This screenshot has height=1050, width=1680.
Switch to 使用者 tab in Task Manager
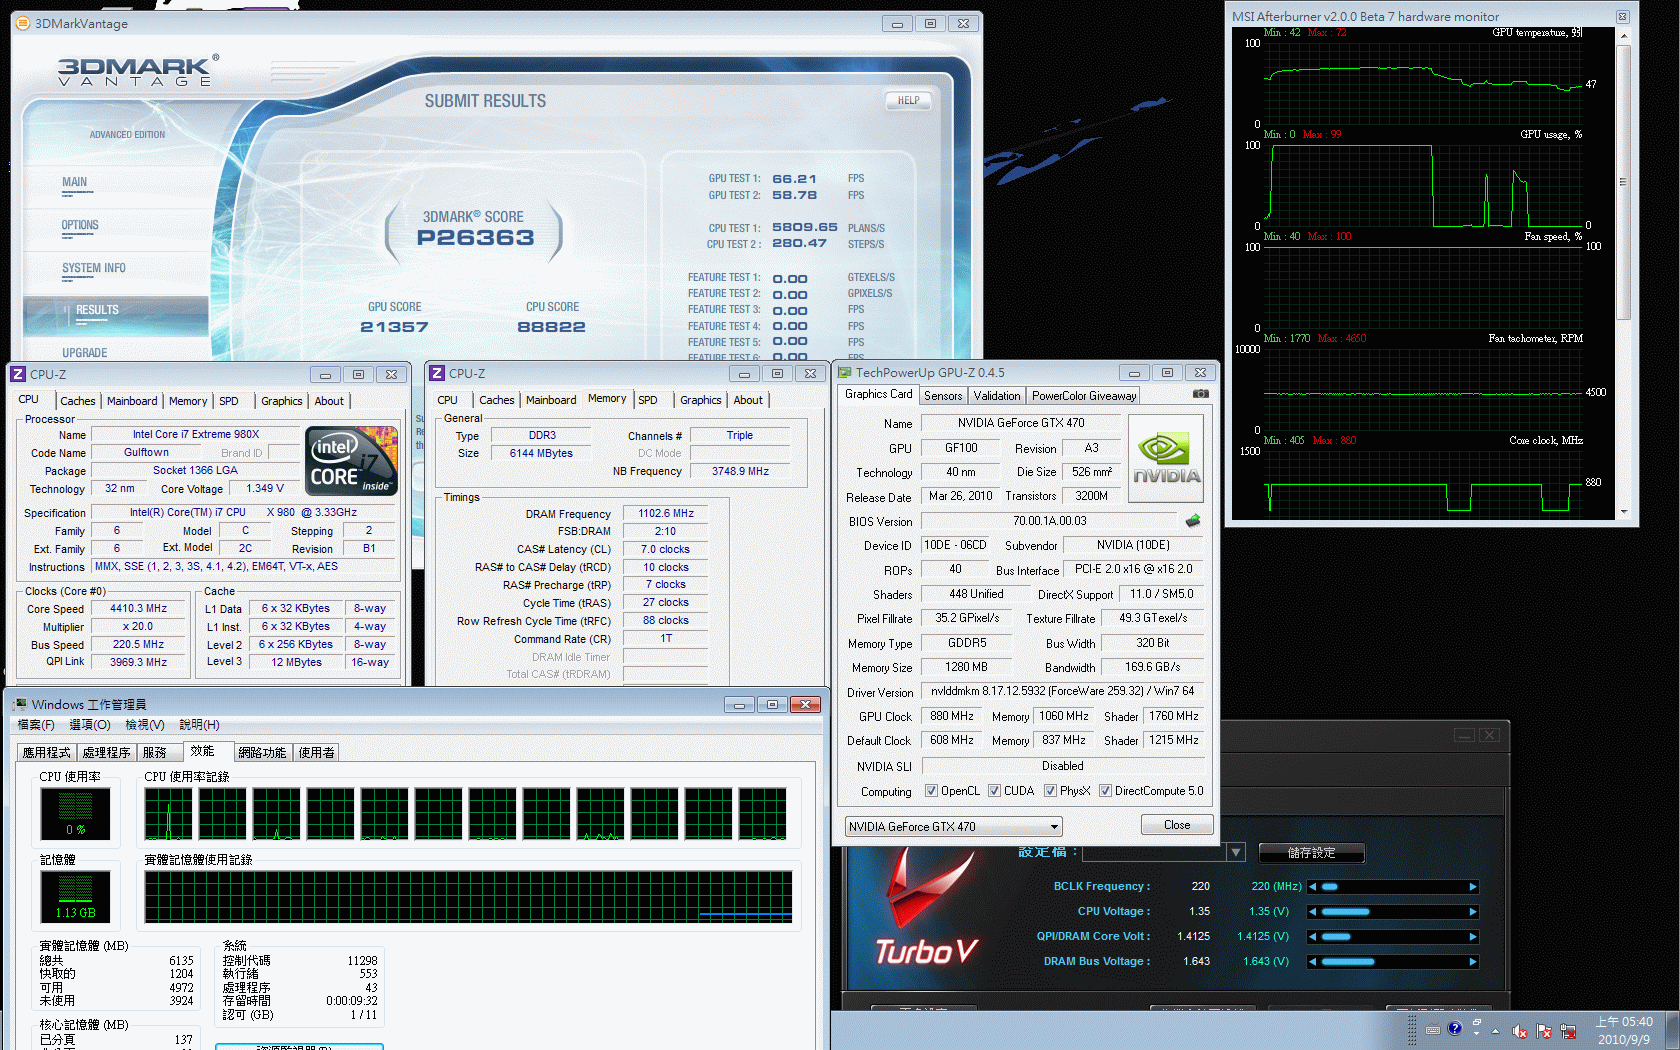(x=316, y=753)
